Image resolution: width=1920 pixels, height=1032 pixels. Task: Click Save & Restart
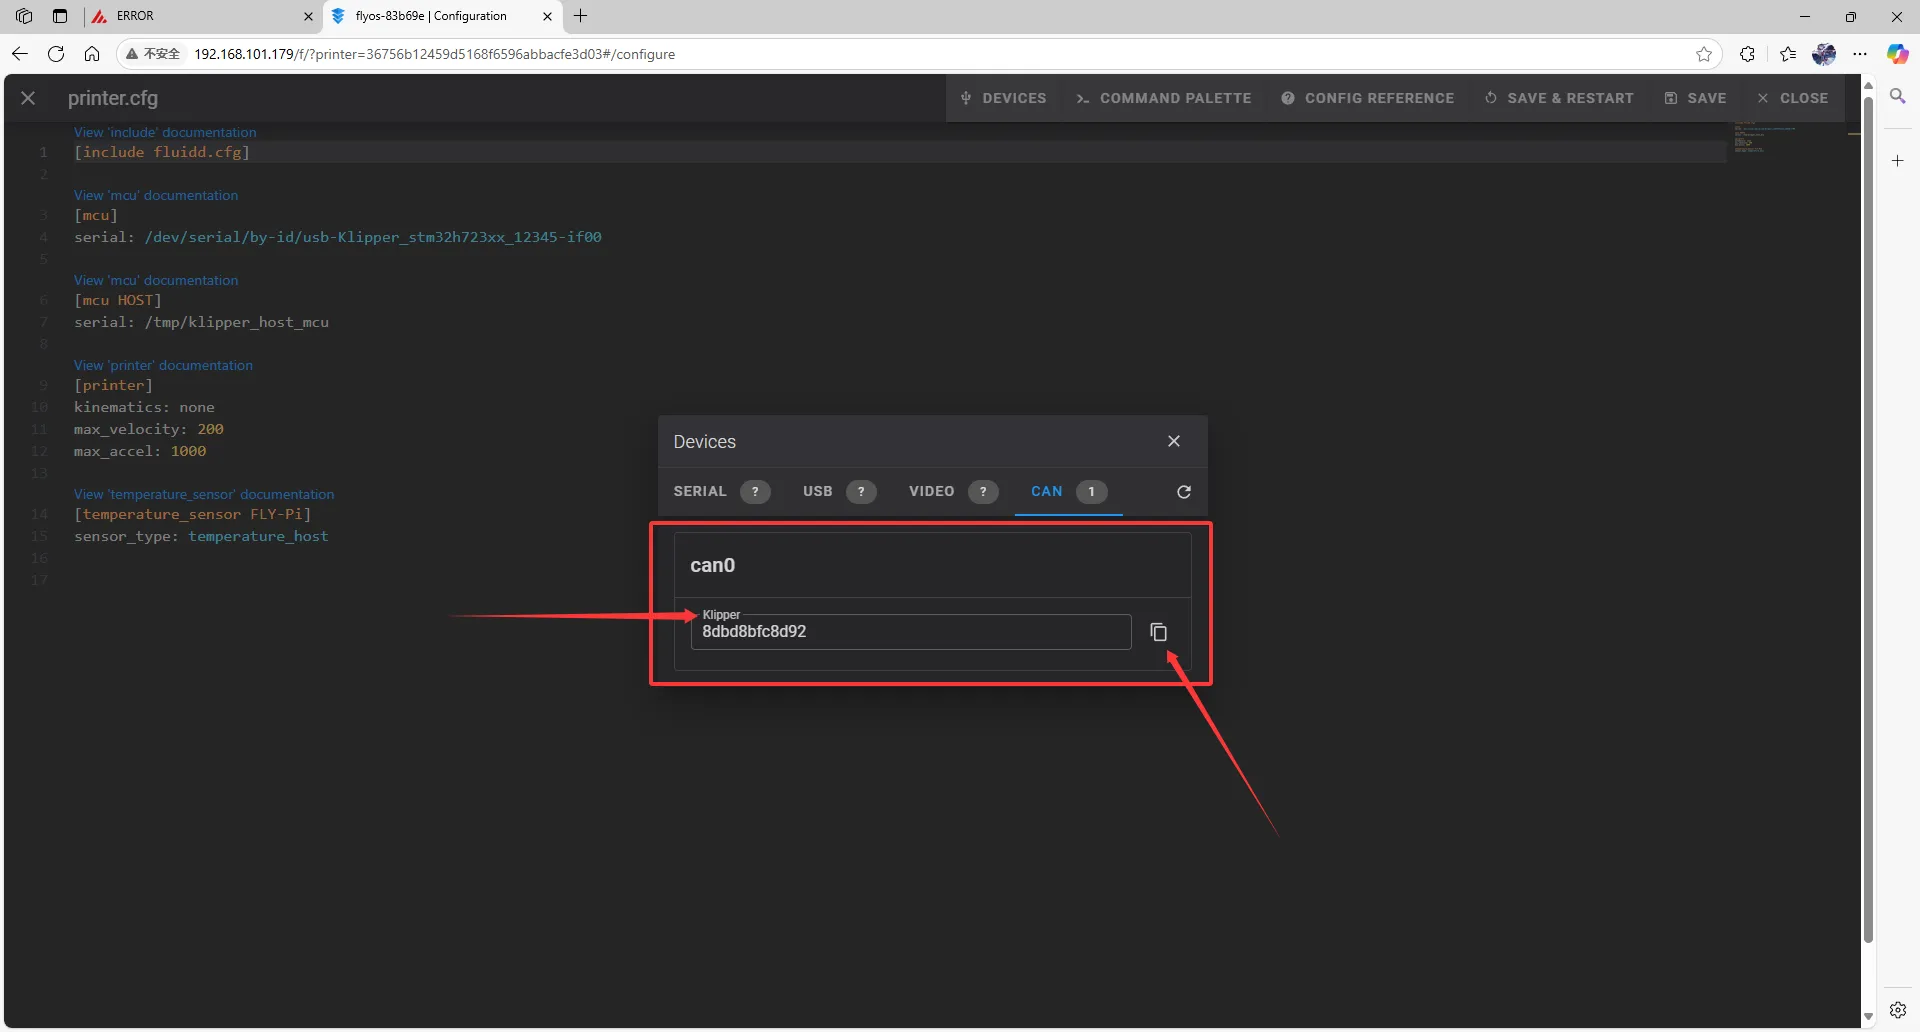(1560, 98)
